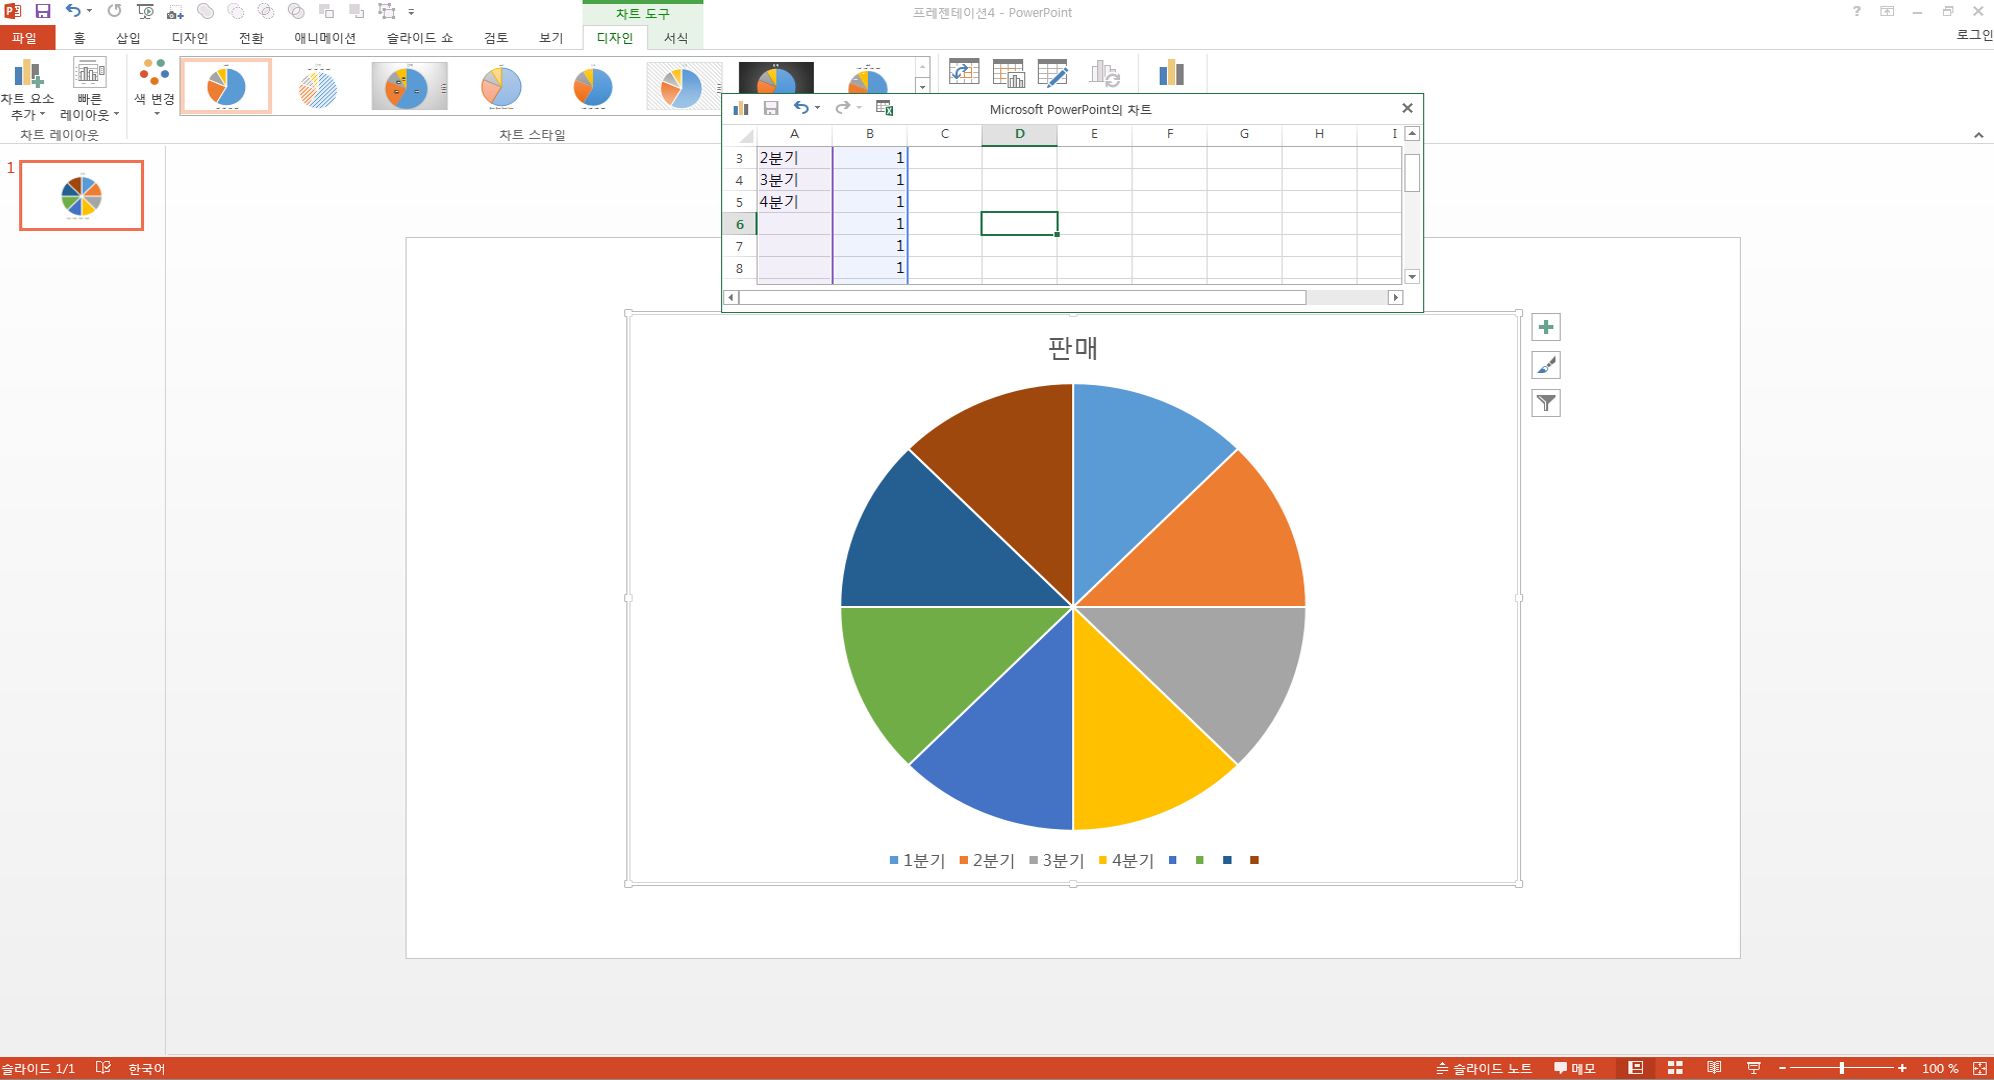
Task: Open the chart elements plus button
Action: [1545, 327]
